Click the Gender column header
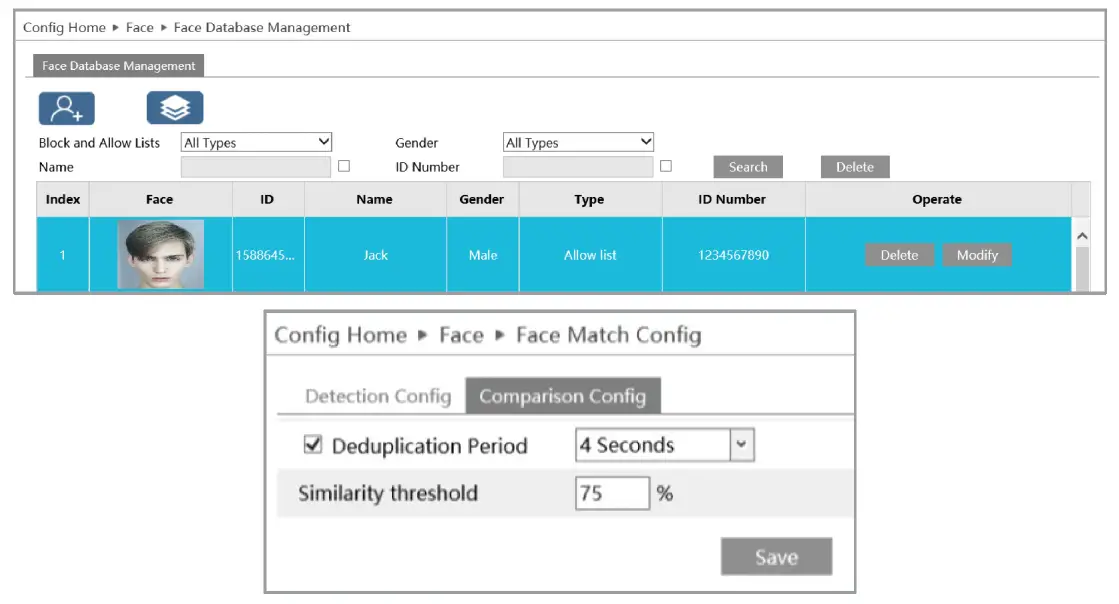The height and width of the screenshot is (604, 1119). [x=482, y=199]
